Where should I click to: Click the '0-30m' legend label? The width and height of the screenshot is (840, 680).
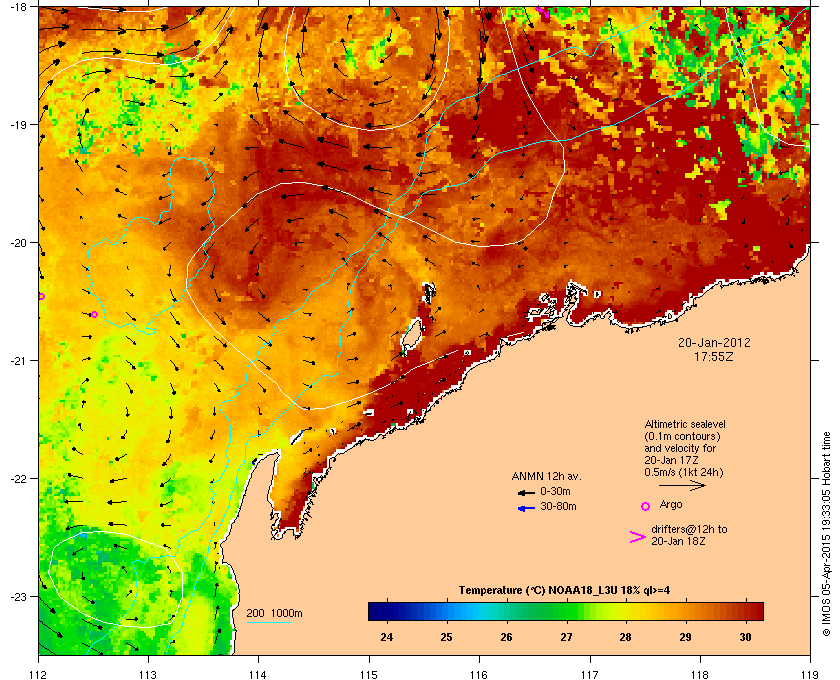[555, 491]
